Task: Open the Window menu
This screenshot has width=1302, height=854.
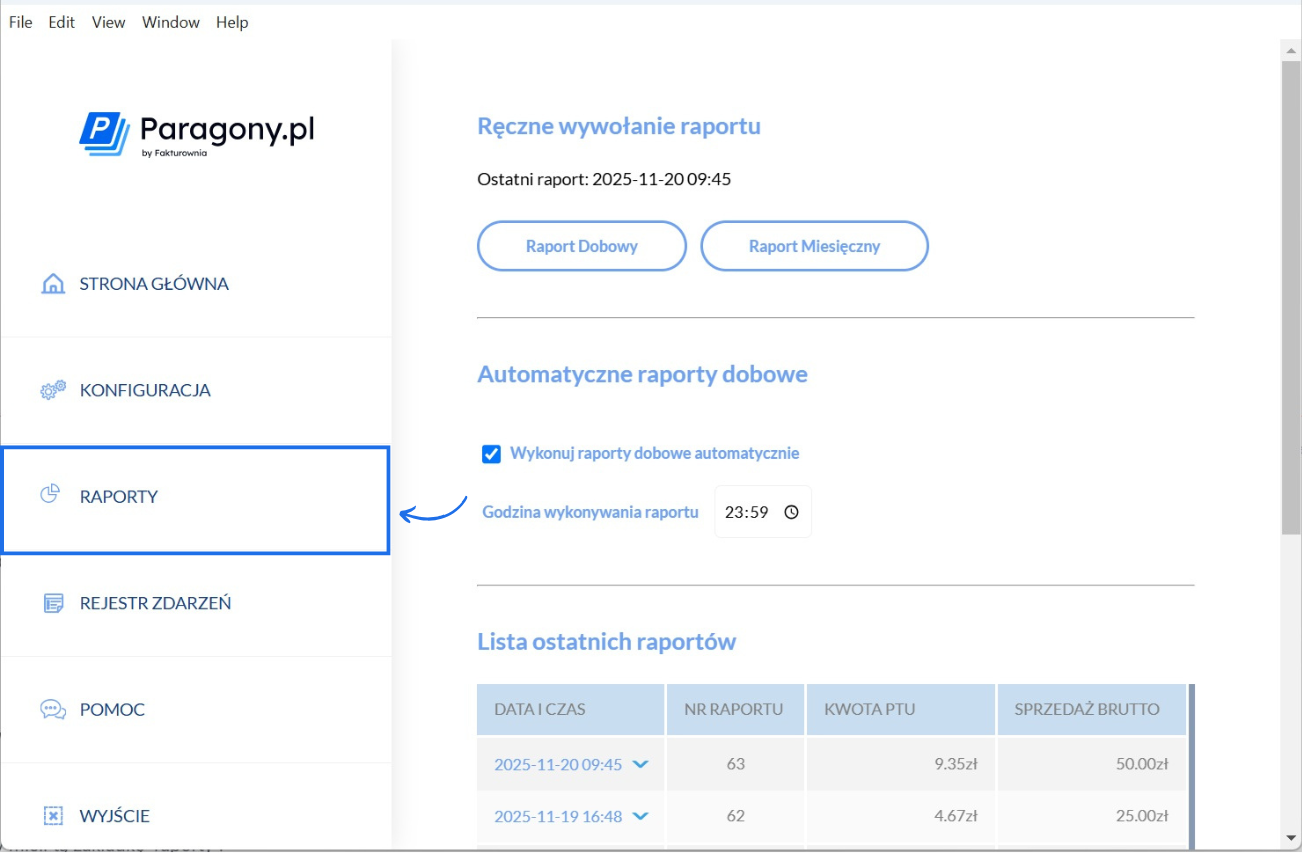Action: tap(170, 22)
